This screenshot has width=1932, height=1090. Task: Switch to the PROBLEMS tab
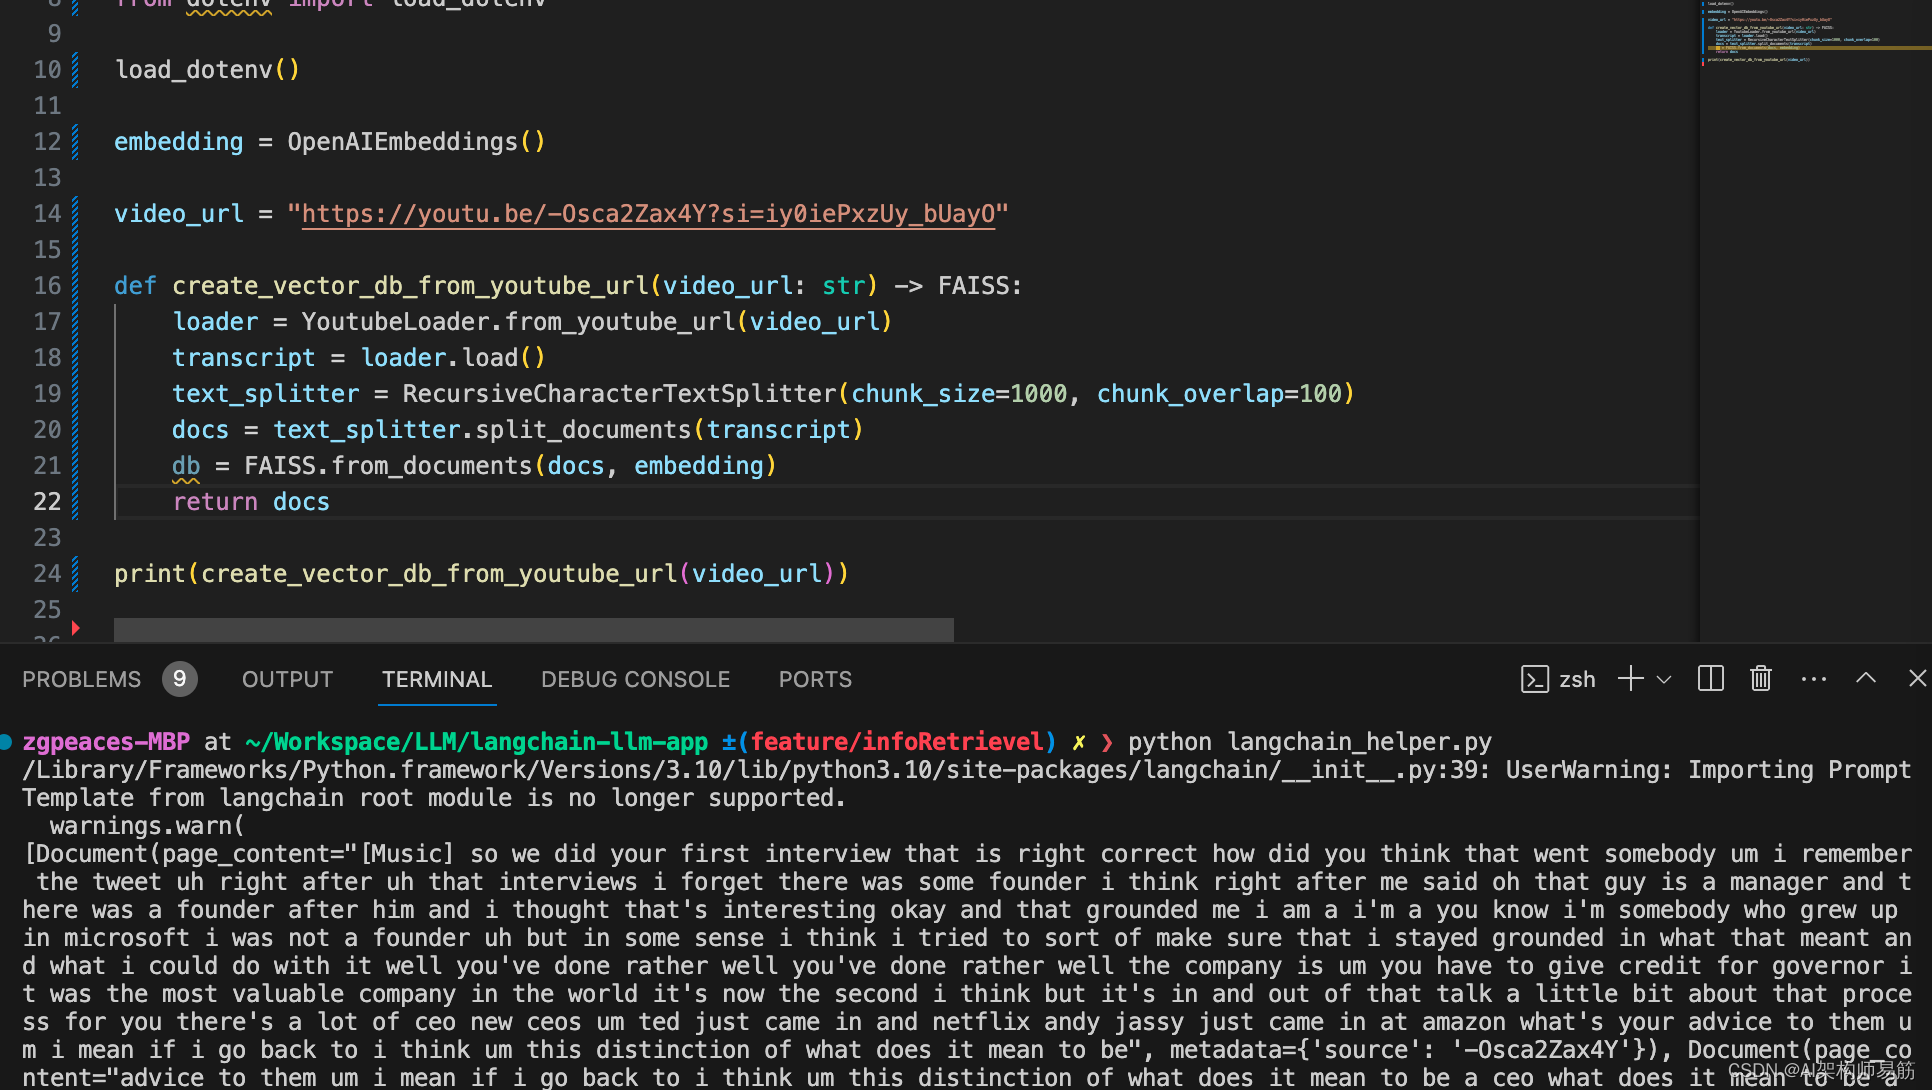[x=81, y=679]
